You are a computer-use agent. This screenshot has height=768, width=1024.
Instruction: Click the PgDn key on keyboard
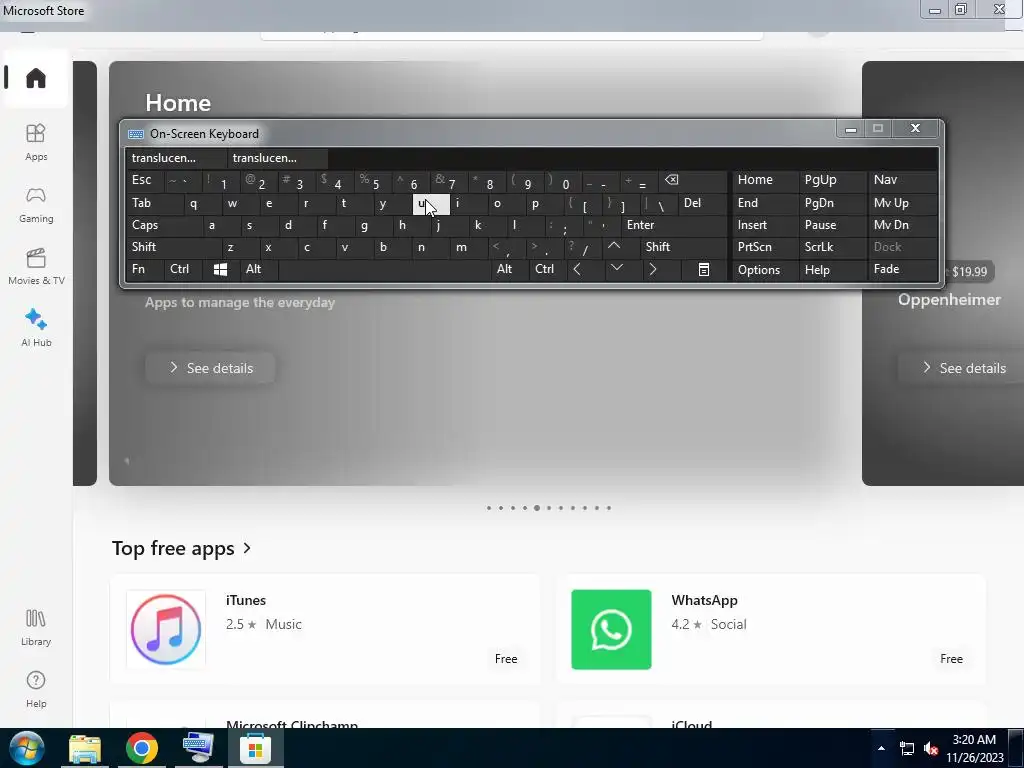(x=831, y=203)
